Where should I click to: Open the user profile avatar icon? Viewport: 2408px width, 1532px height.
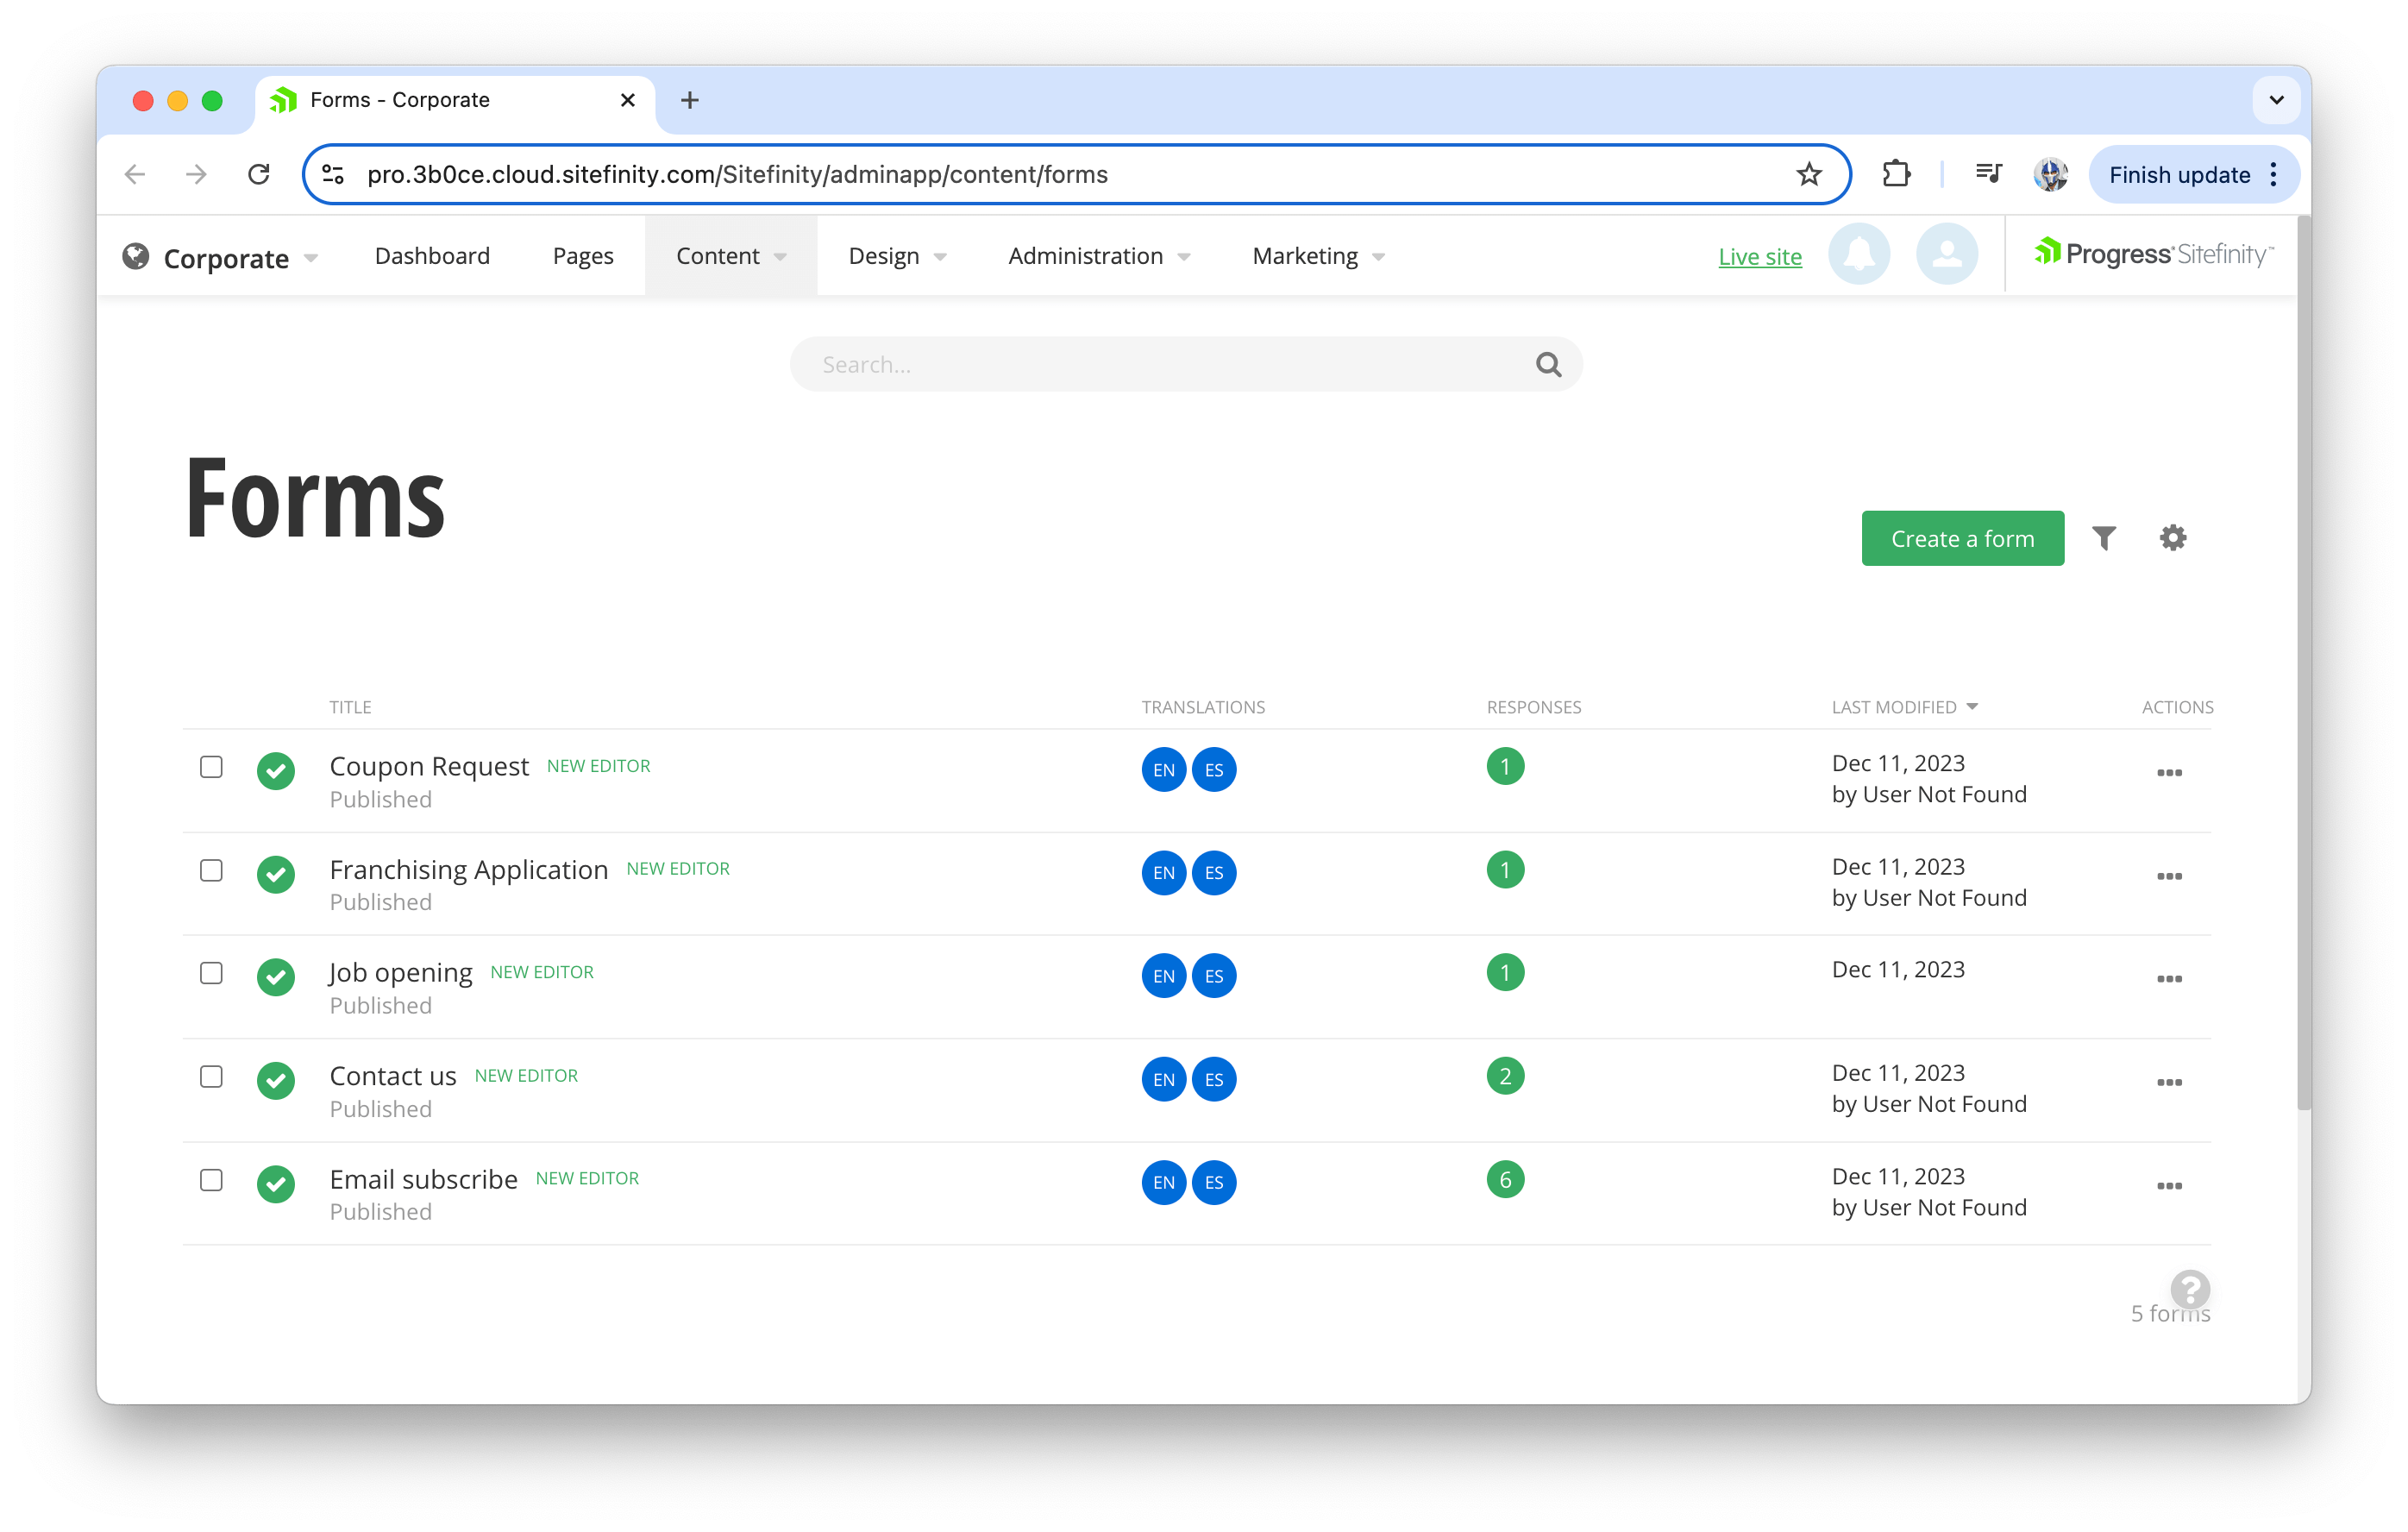pos(1946,255)
